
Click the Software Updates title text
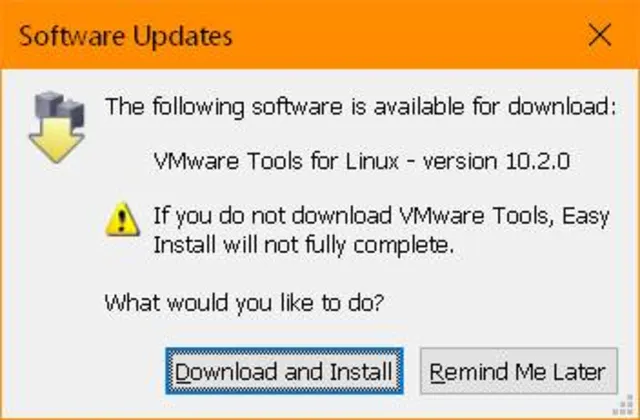click(126, 37)
